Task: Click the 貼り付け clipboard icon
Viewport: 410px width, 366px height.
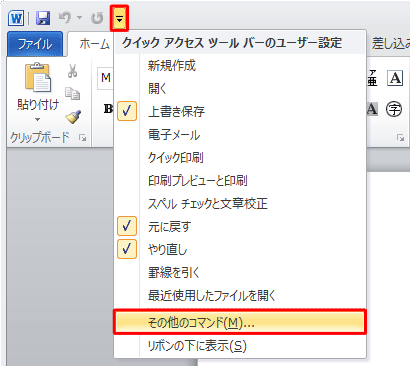Action: click(38, 78)
